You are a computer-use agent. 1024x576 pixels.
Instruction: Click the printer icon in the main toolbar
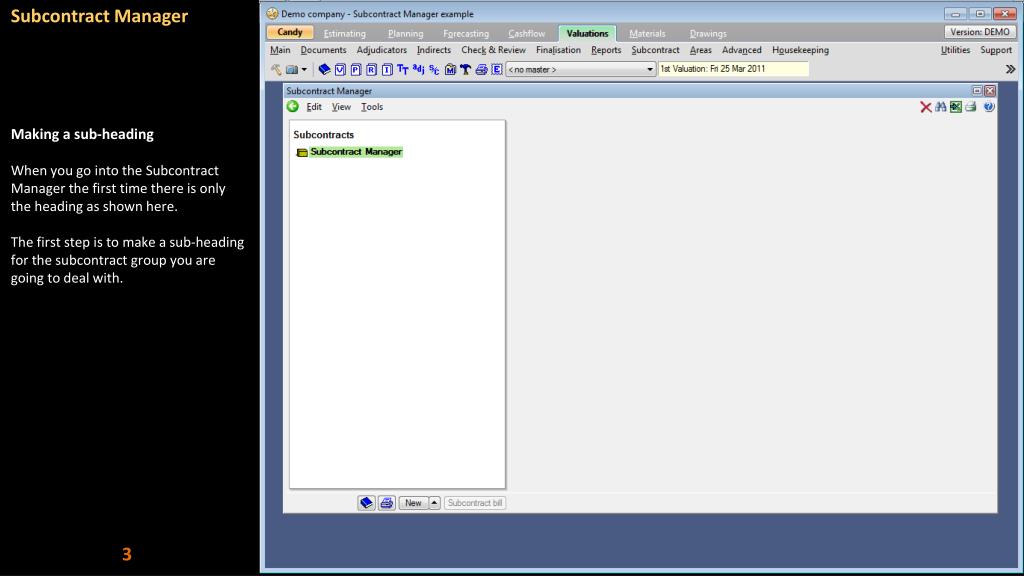481,69
